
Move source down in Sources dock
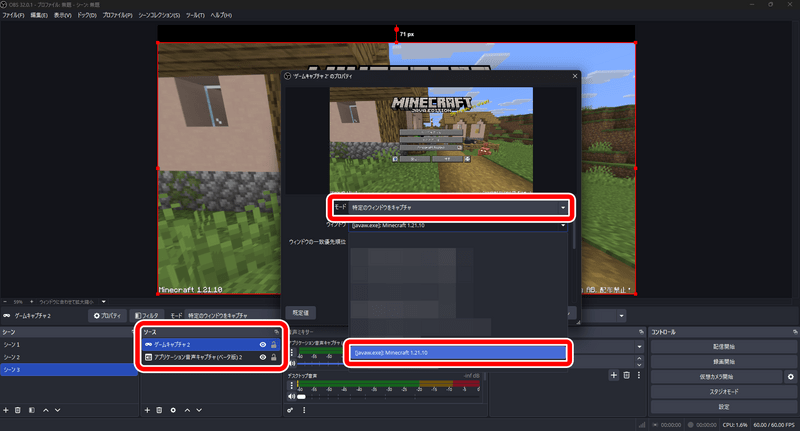point(199,410)
